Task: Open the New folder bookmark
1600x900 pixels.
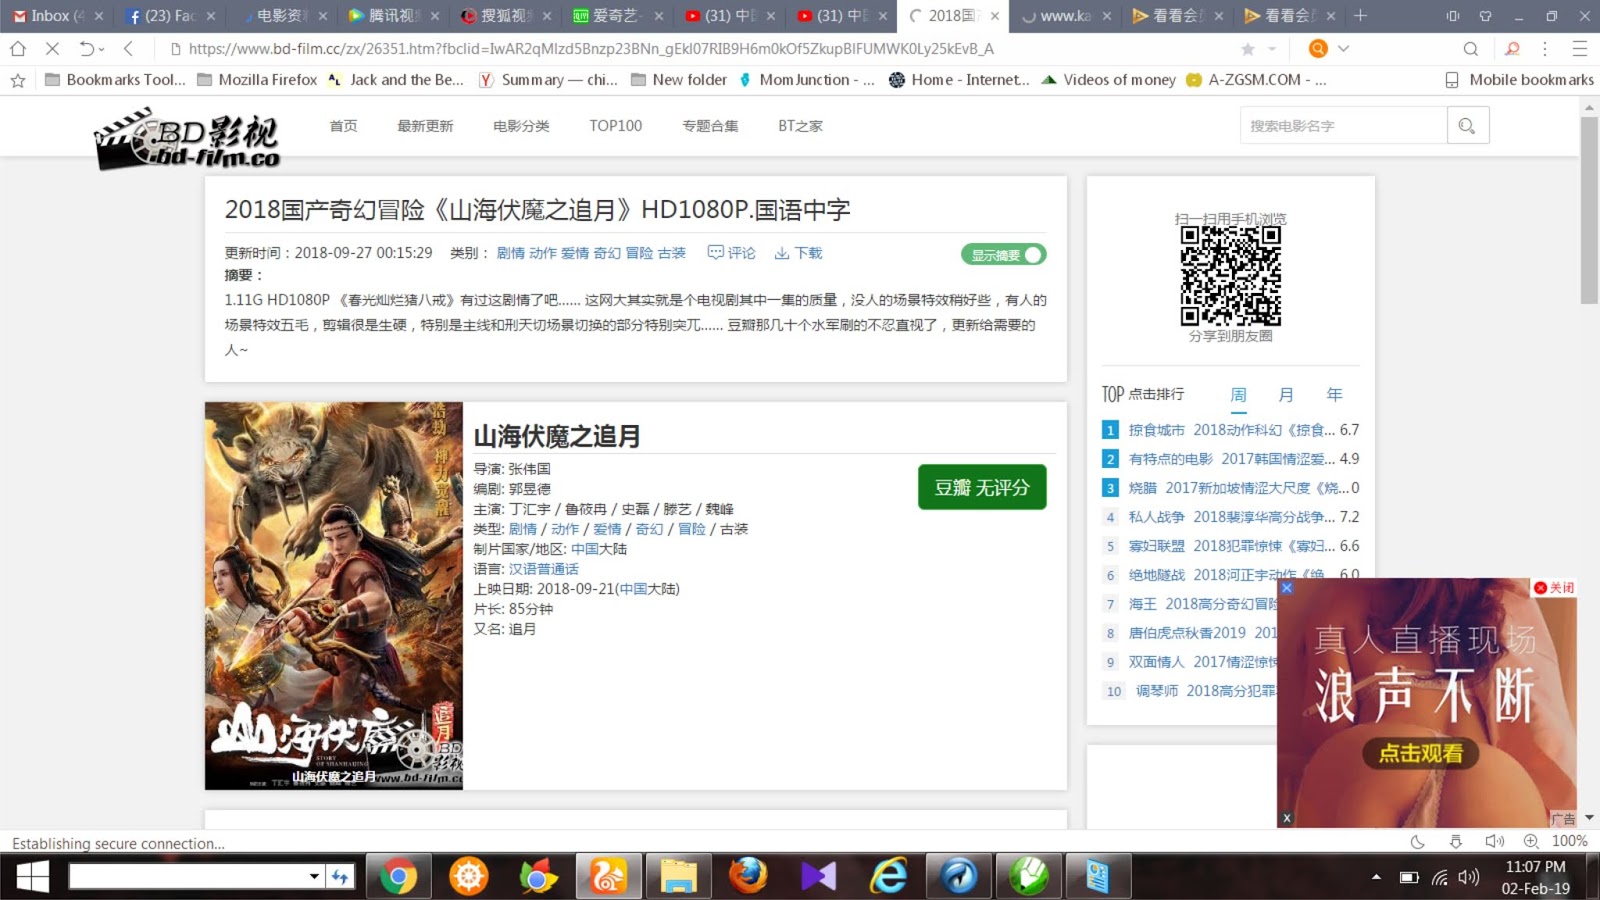Action: tap(679, 80)
